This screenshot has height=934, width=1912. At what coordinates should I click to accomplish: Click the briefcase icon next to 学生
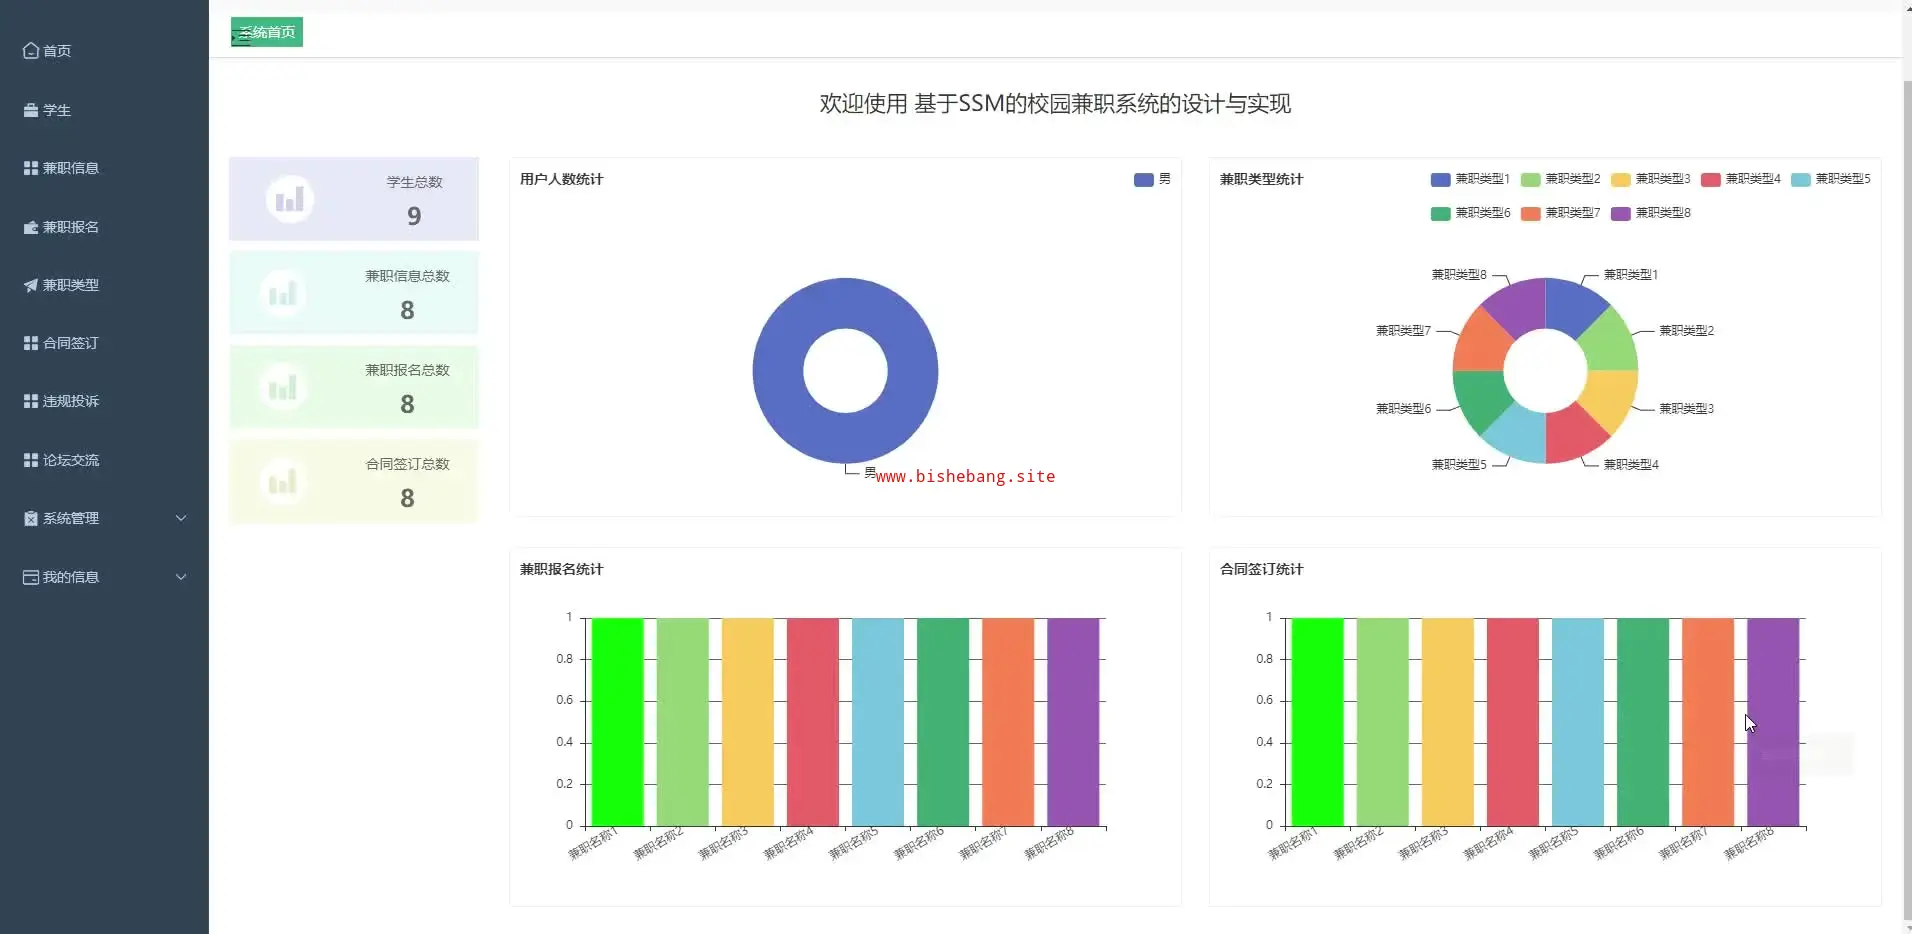click(31, 110)
